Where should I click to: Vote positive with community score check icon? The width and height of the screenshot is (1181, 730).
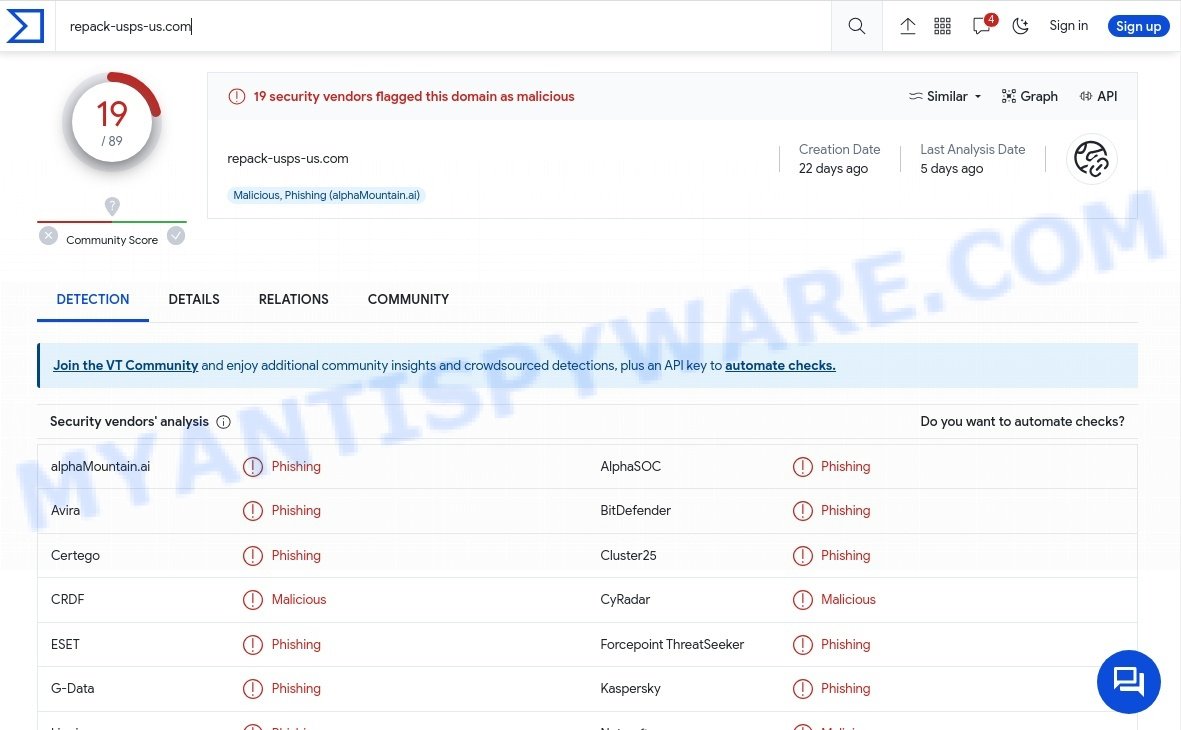[x=175, y=236]
